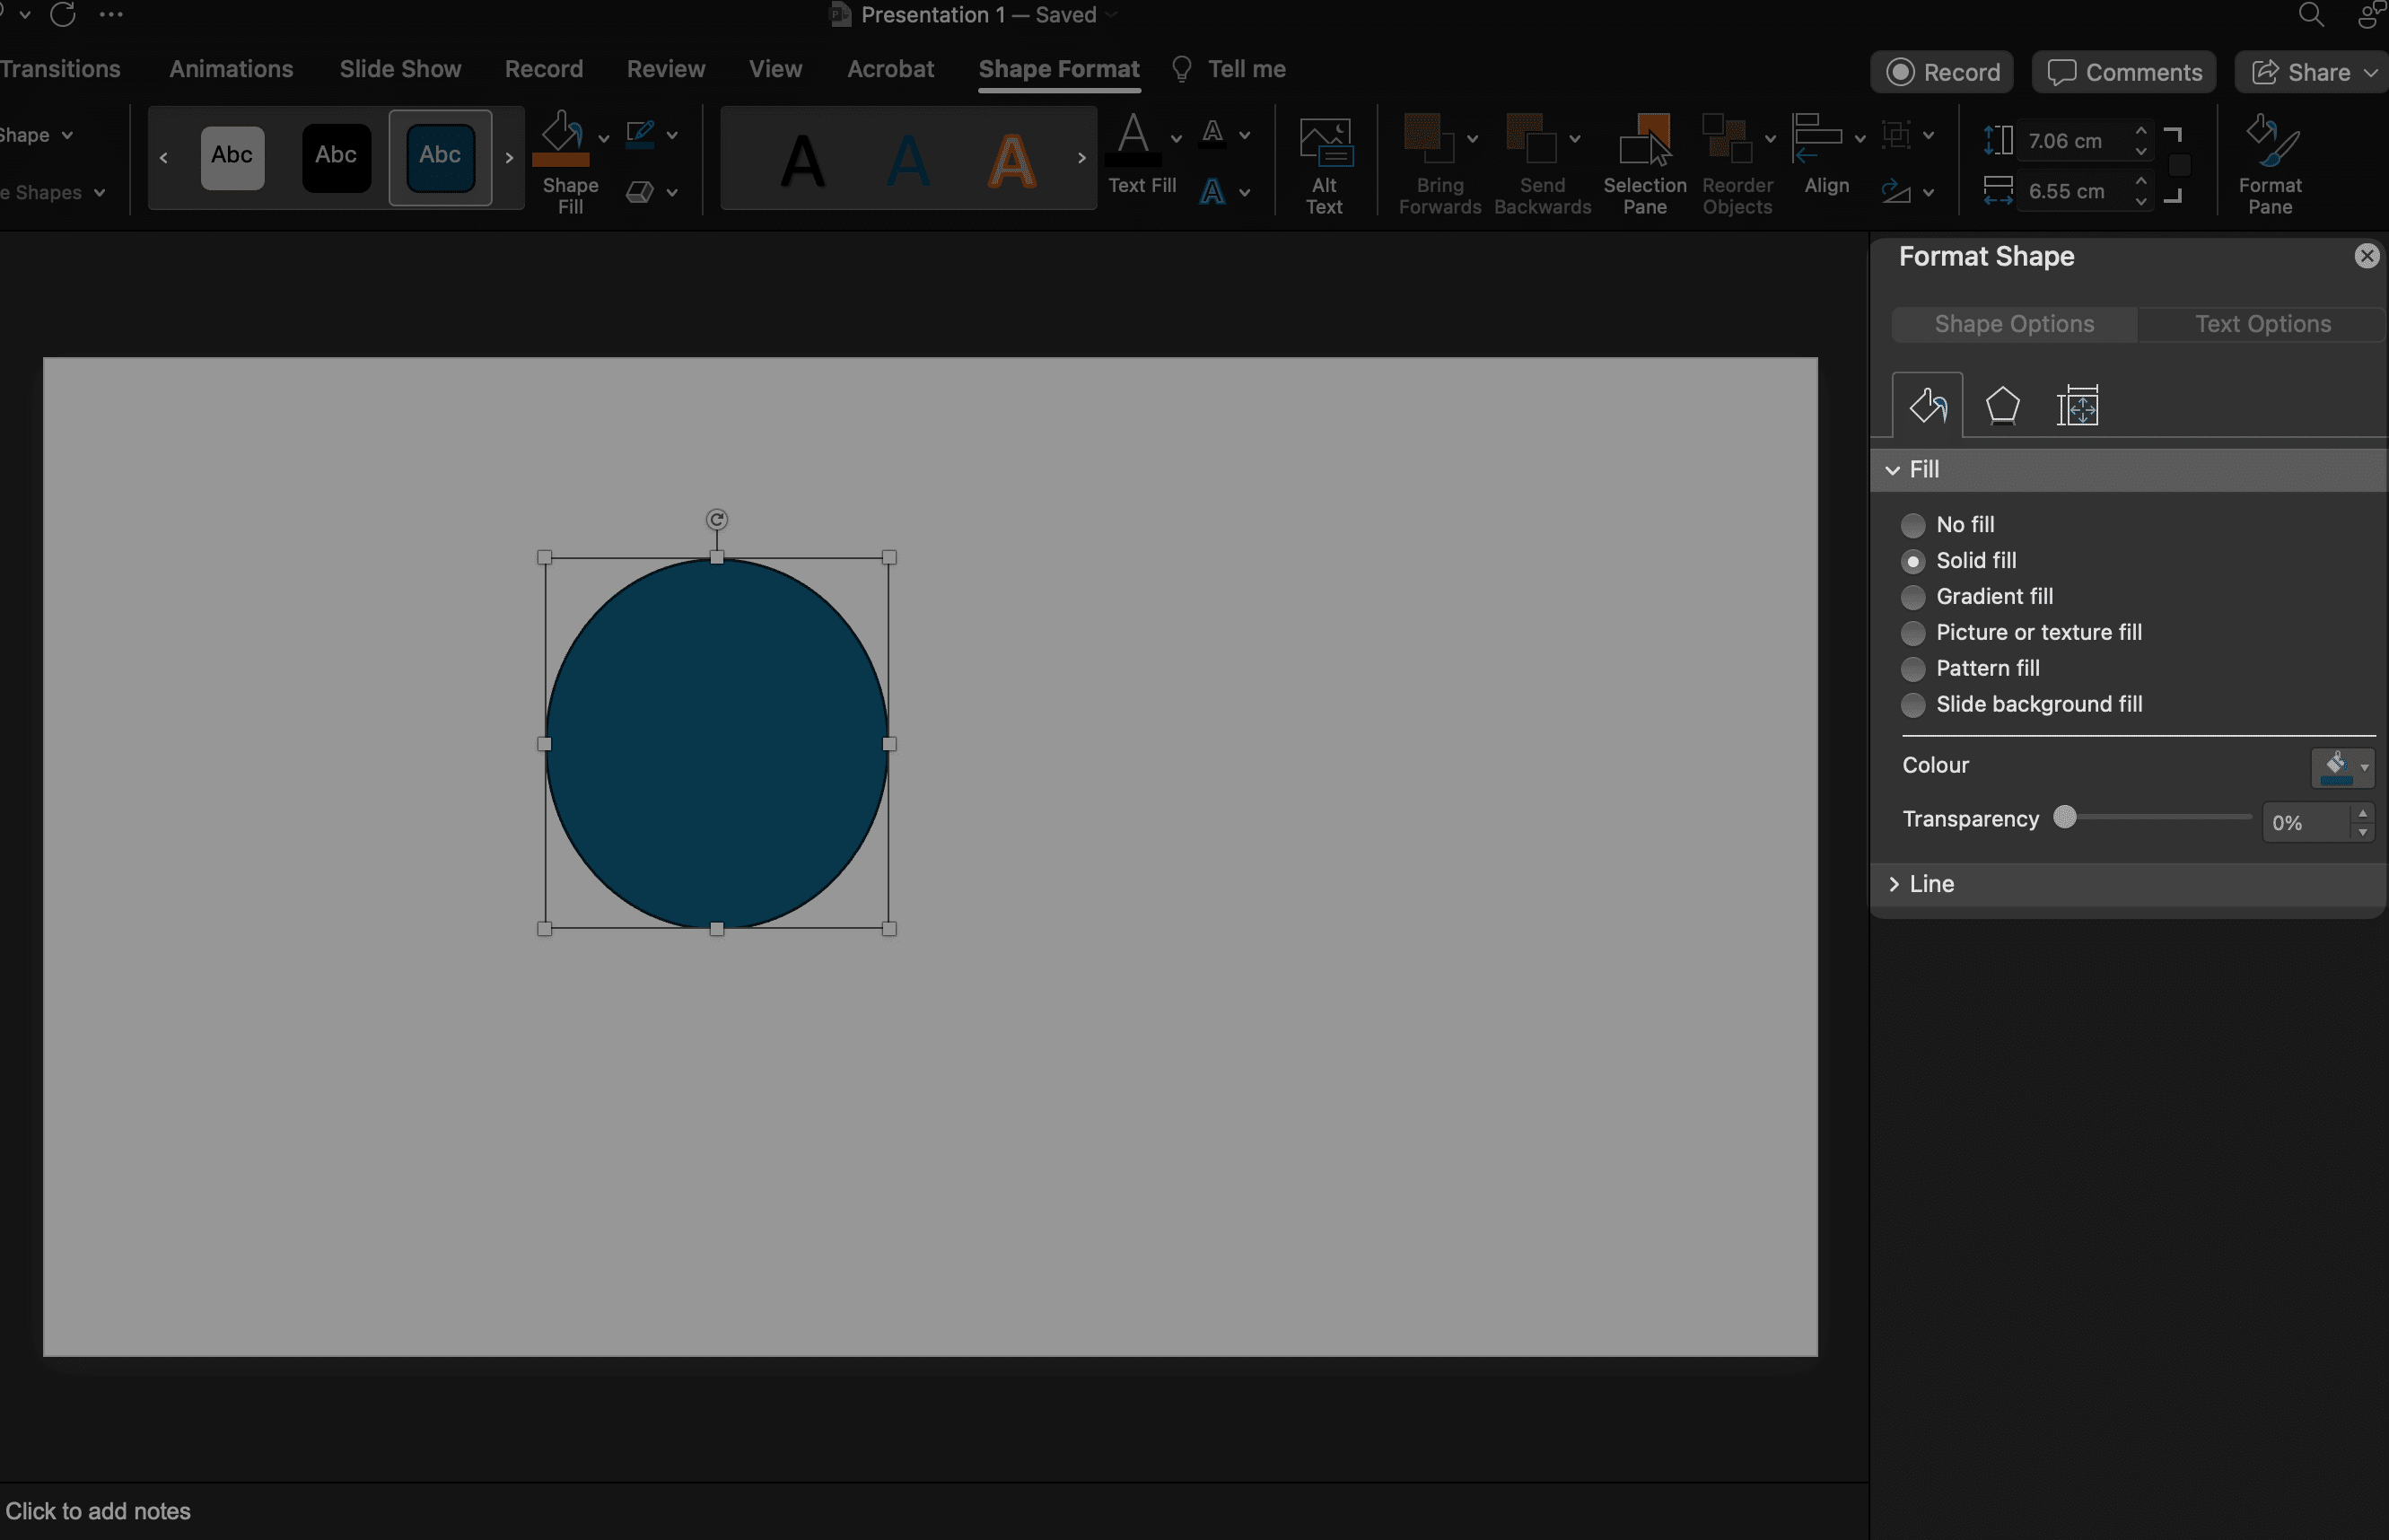2389x1540 pixels.
Task: Open the more options ellipsis in title bar
Action: point(112,14)
